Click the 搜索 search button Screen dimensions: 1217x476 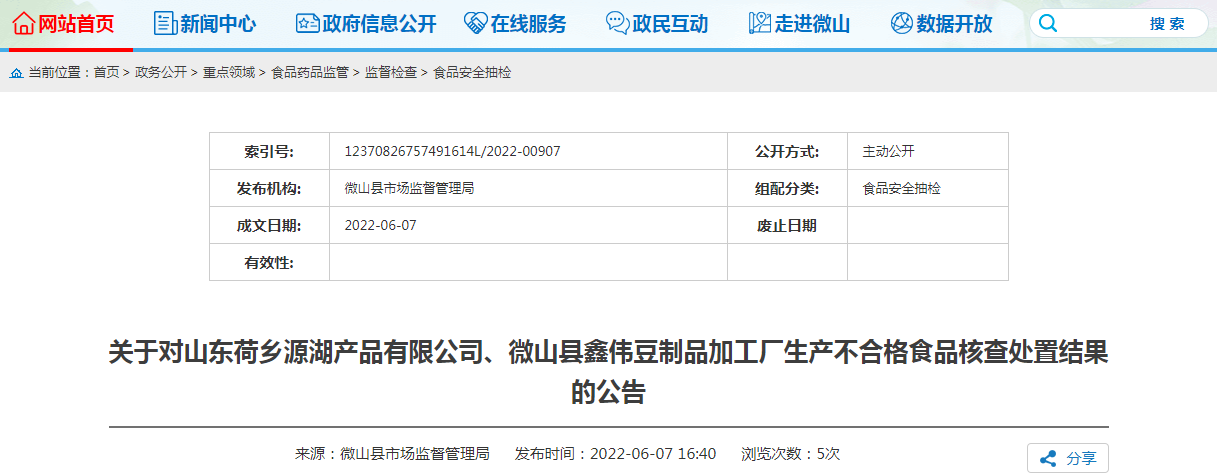coord(1167,24)
